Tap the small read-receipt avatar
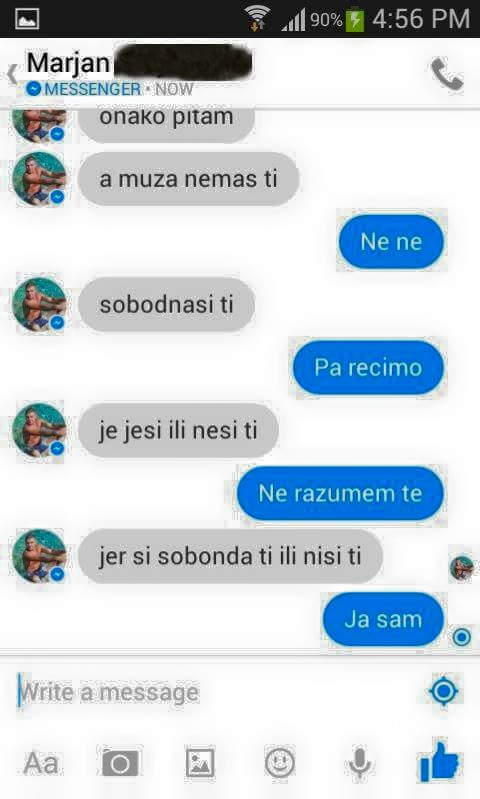The height and width of the screenshot is (799, 480). coord(462,568)
